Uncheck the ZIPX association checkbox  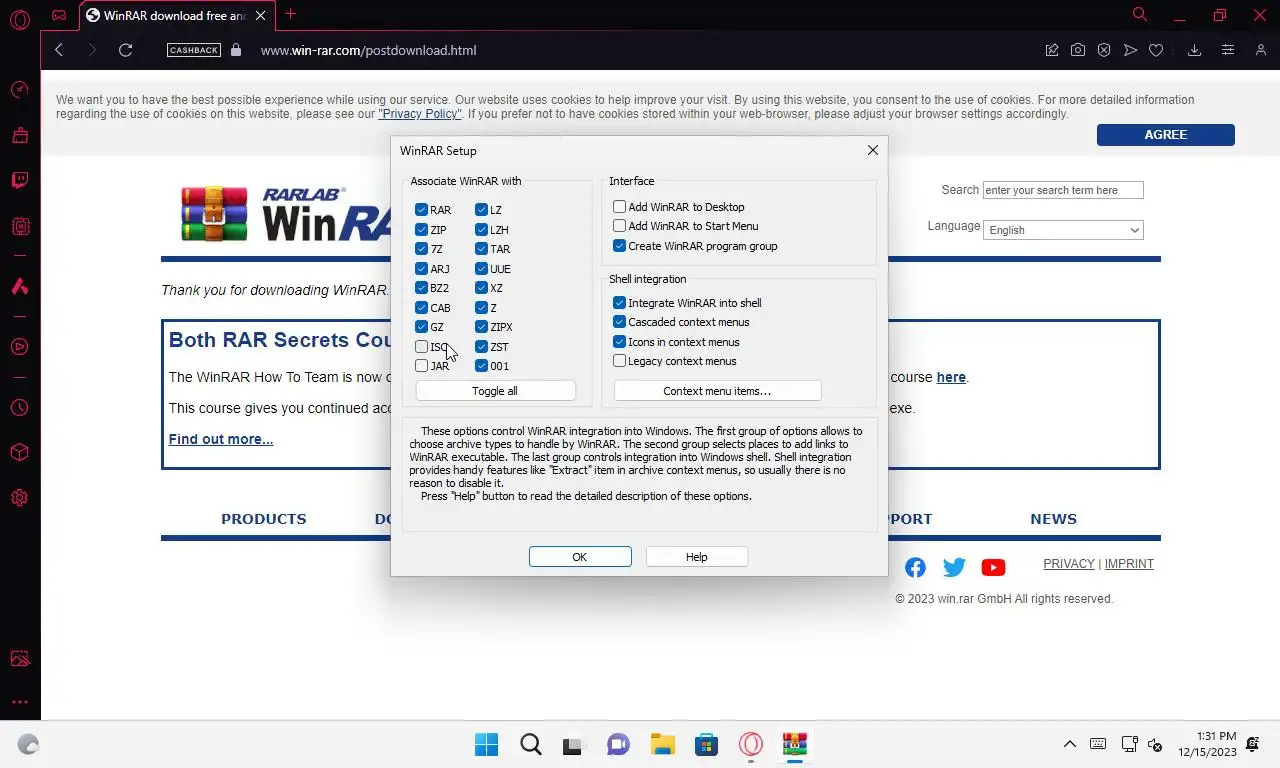(x=481, y=327)
